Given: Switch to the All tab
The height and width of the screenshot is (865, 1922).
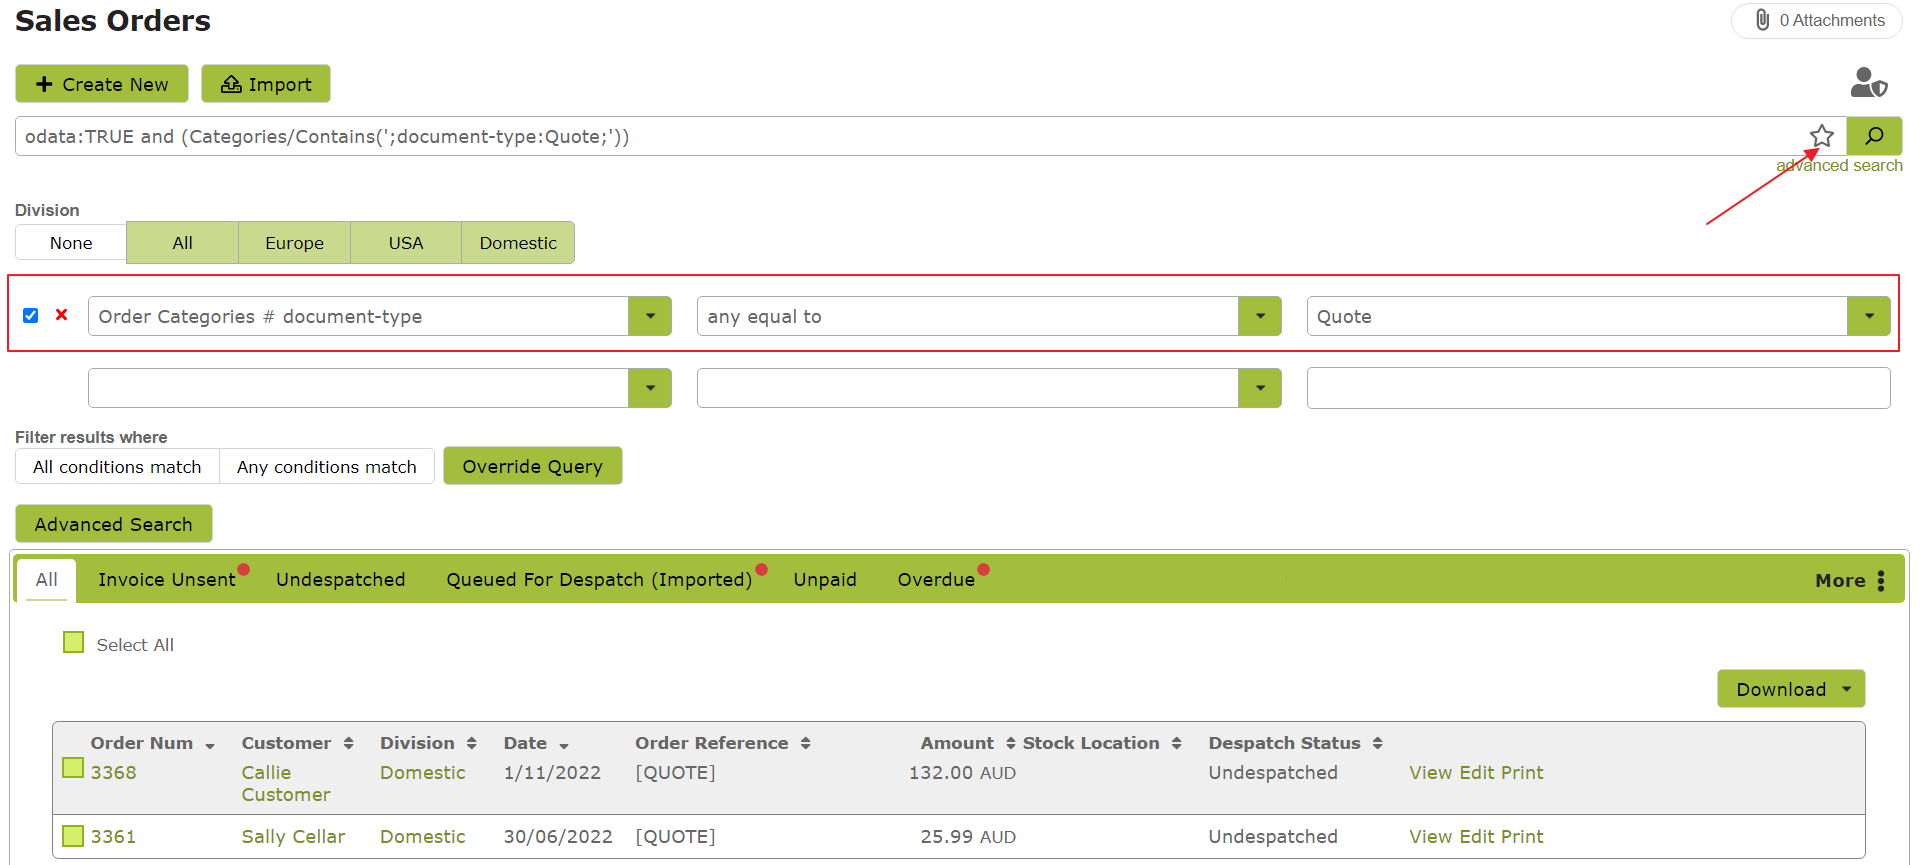Looking at the screenshot, I should coord(46,580).
